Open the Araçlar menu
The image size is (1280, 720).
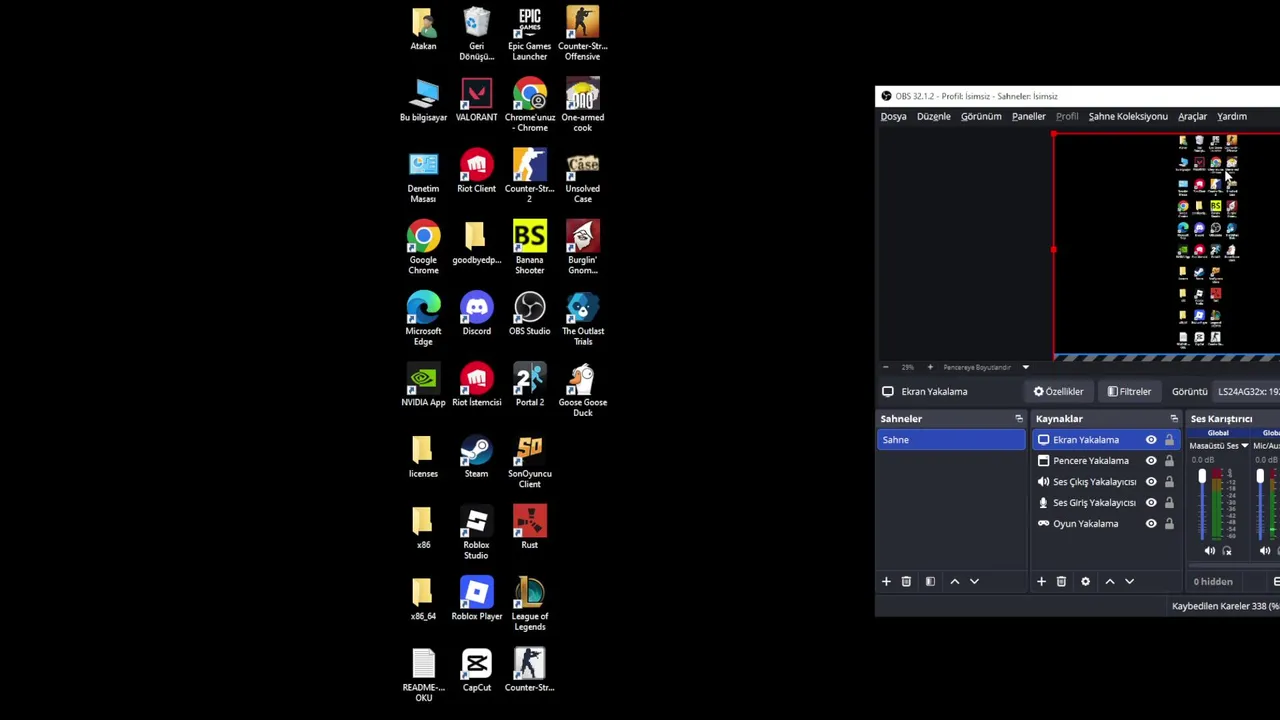(1192, 116)
